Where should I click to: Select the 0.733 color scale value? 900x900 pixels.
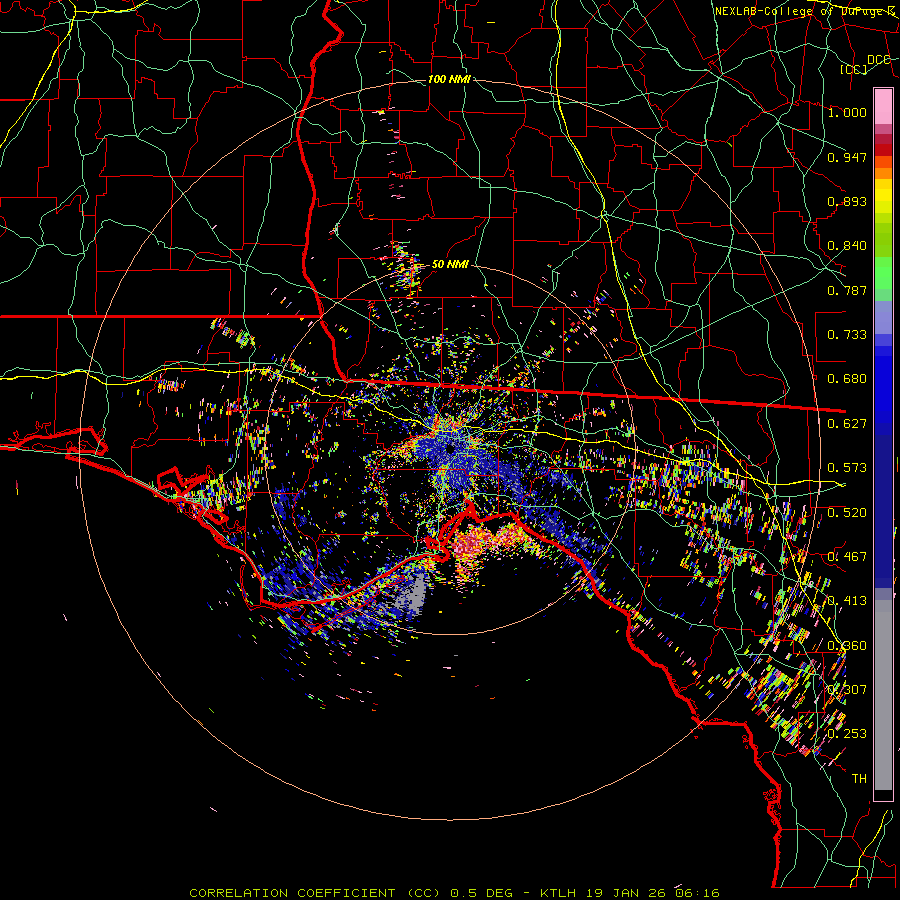(x=847, y=335)
